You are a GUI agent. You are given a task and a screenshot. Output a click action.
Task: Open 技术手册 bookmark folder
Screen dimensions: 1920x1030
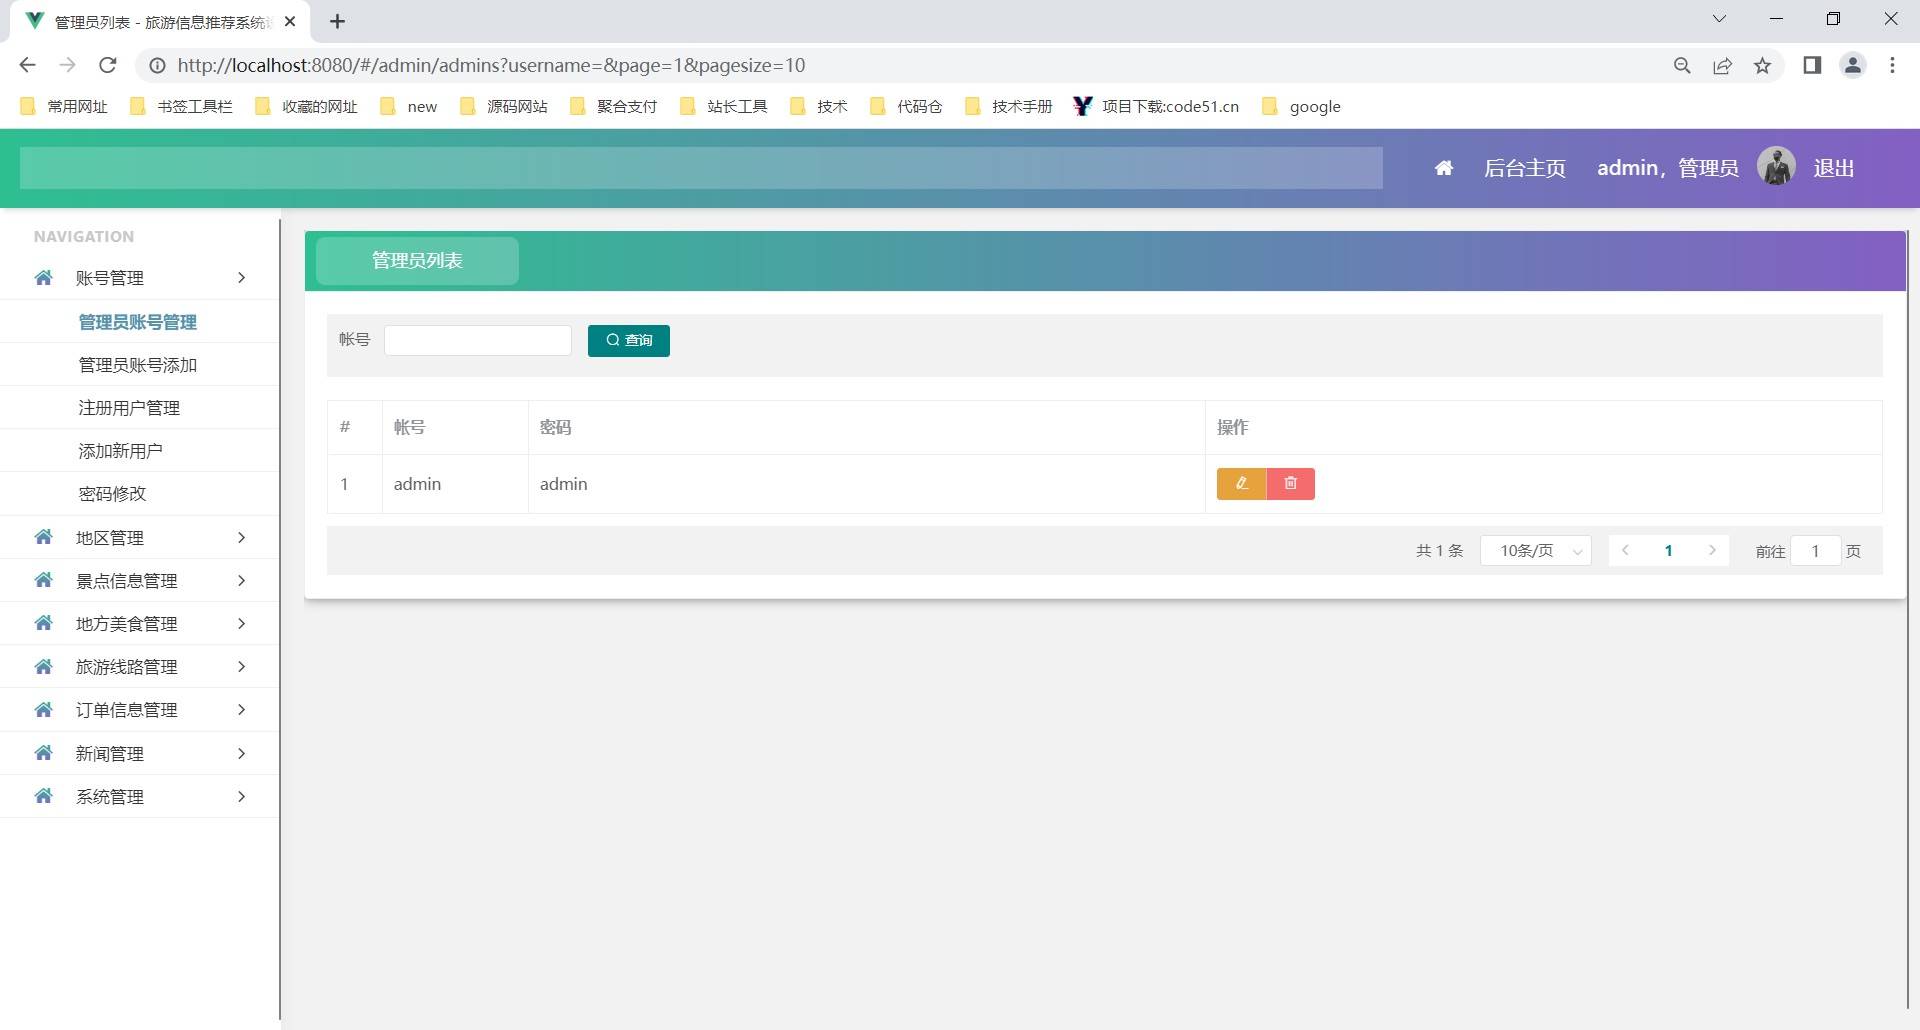[1009, 106]
